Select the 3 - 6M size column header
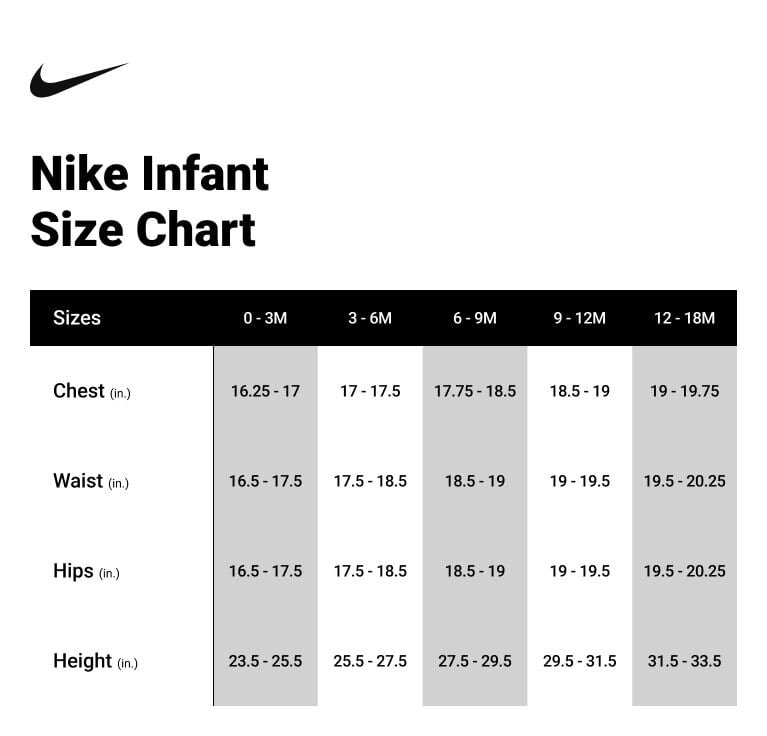The width and height of the screenshot is (767, 736). [x=370, y=318]
